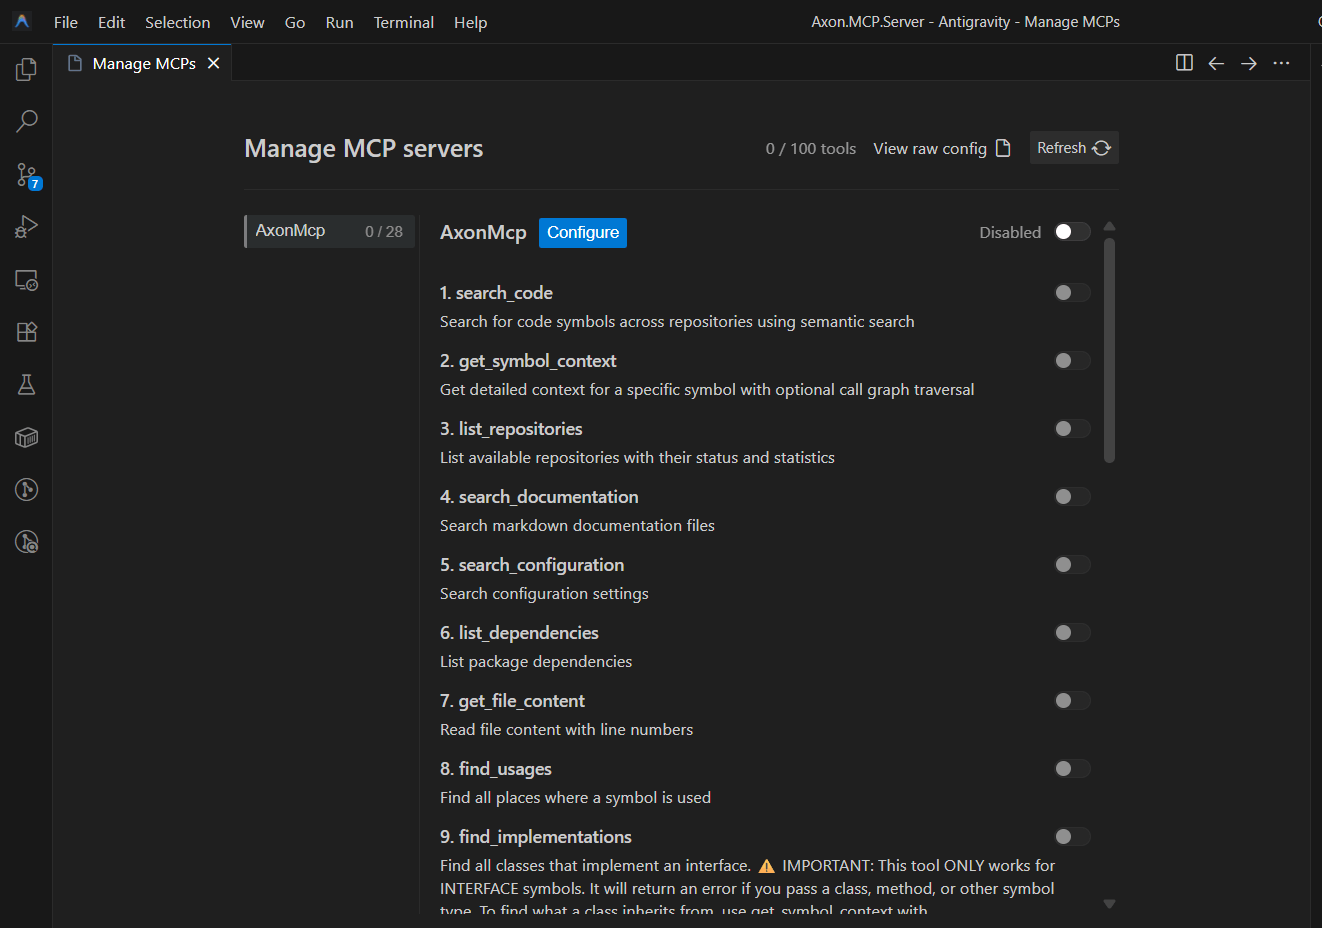Enable the find_usages tool toggle
Screen dimensions: 1322x928
point(1072,769)
